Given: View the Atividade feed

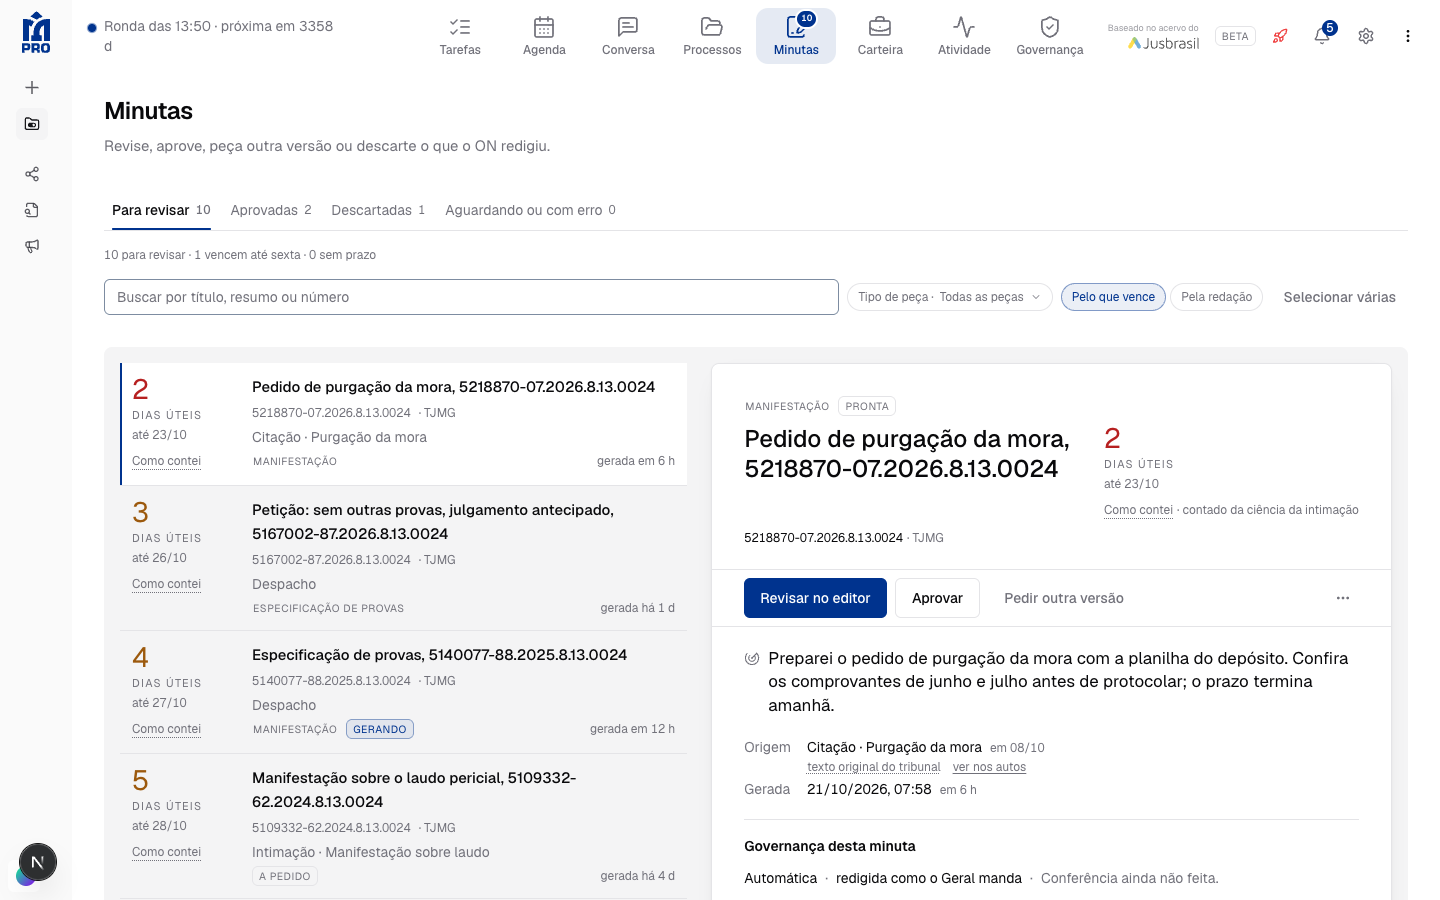Looking at the screenshot, I should pos(964,36).
